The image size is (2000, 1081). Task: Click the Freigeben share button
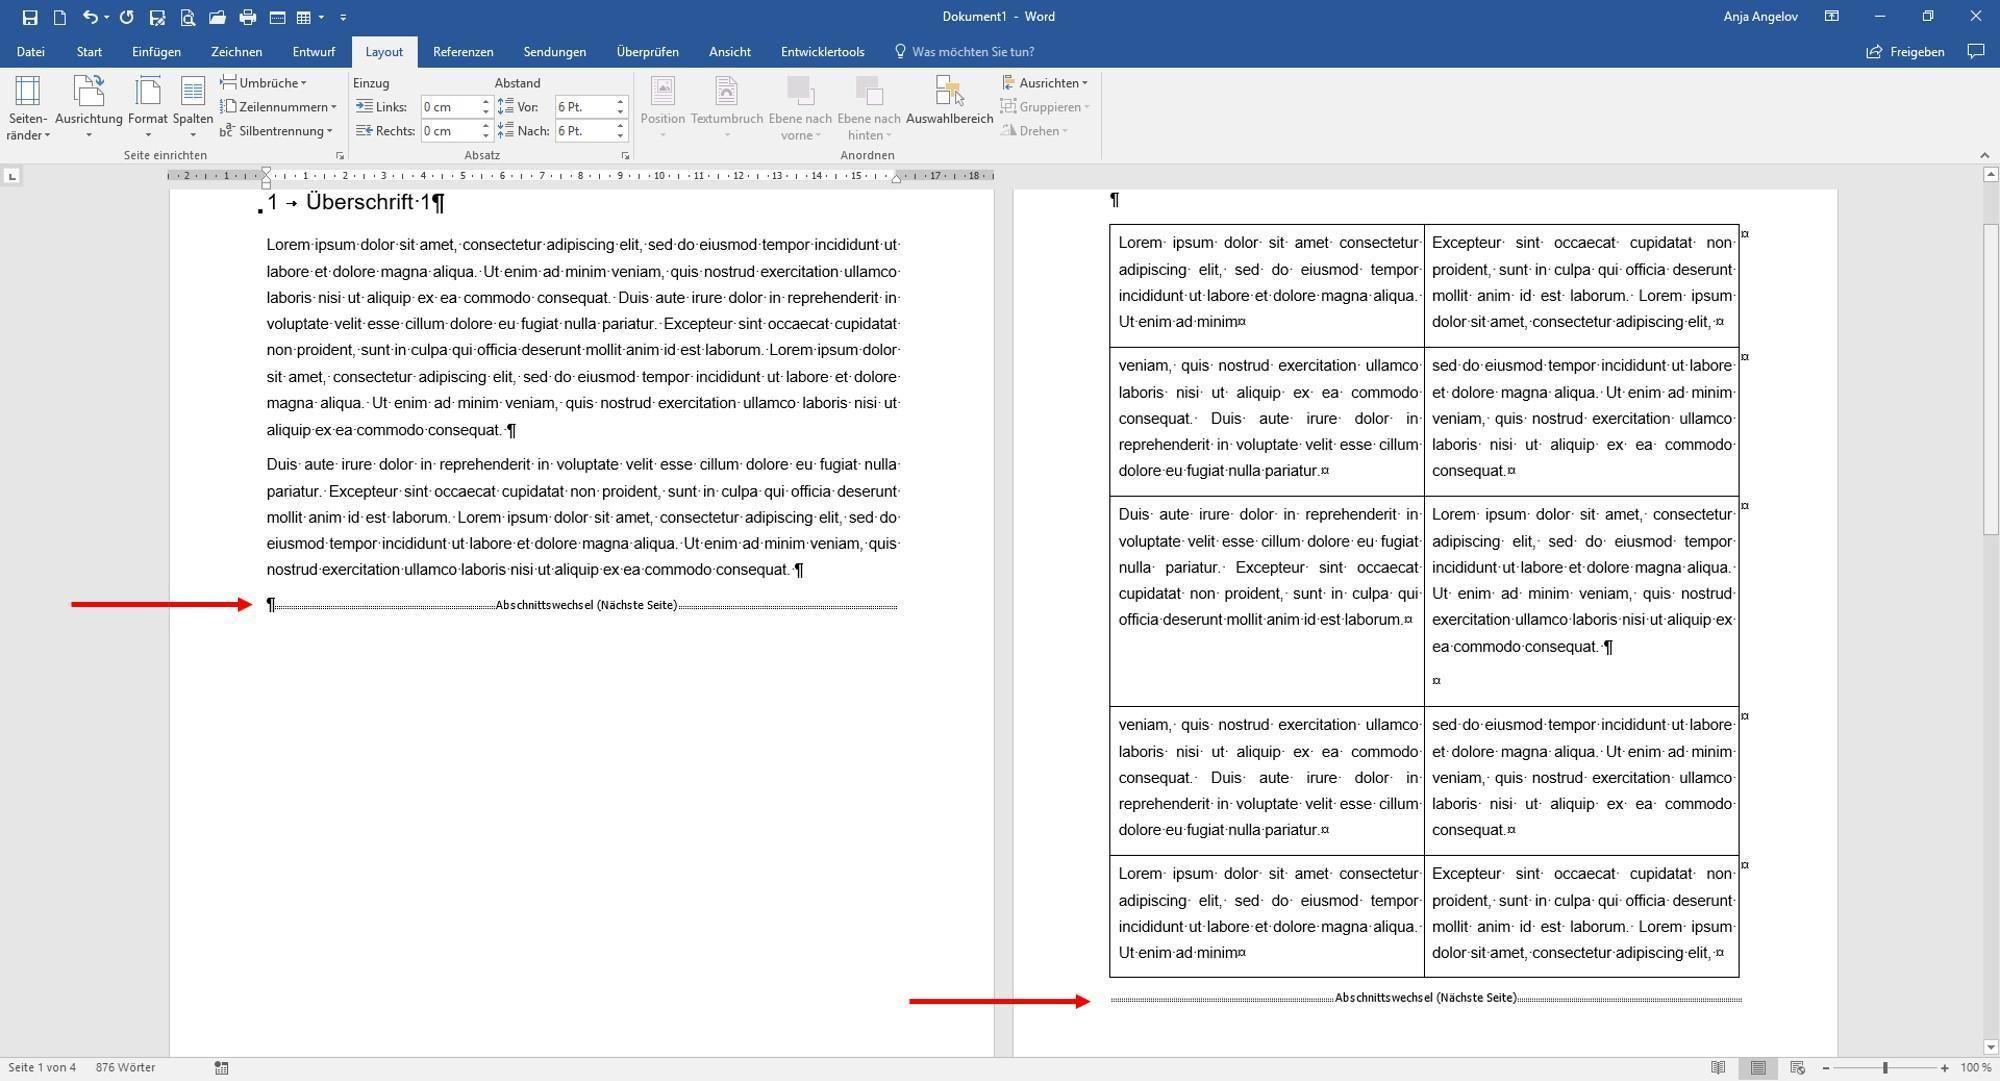click(1906, 52)
